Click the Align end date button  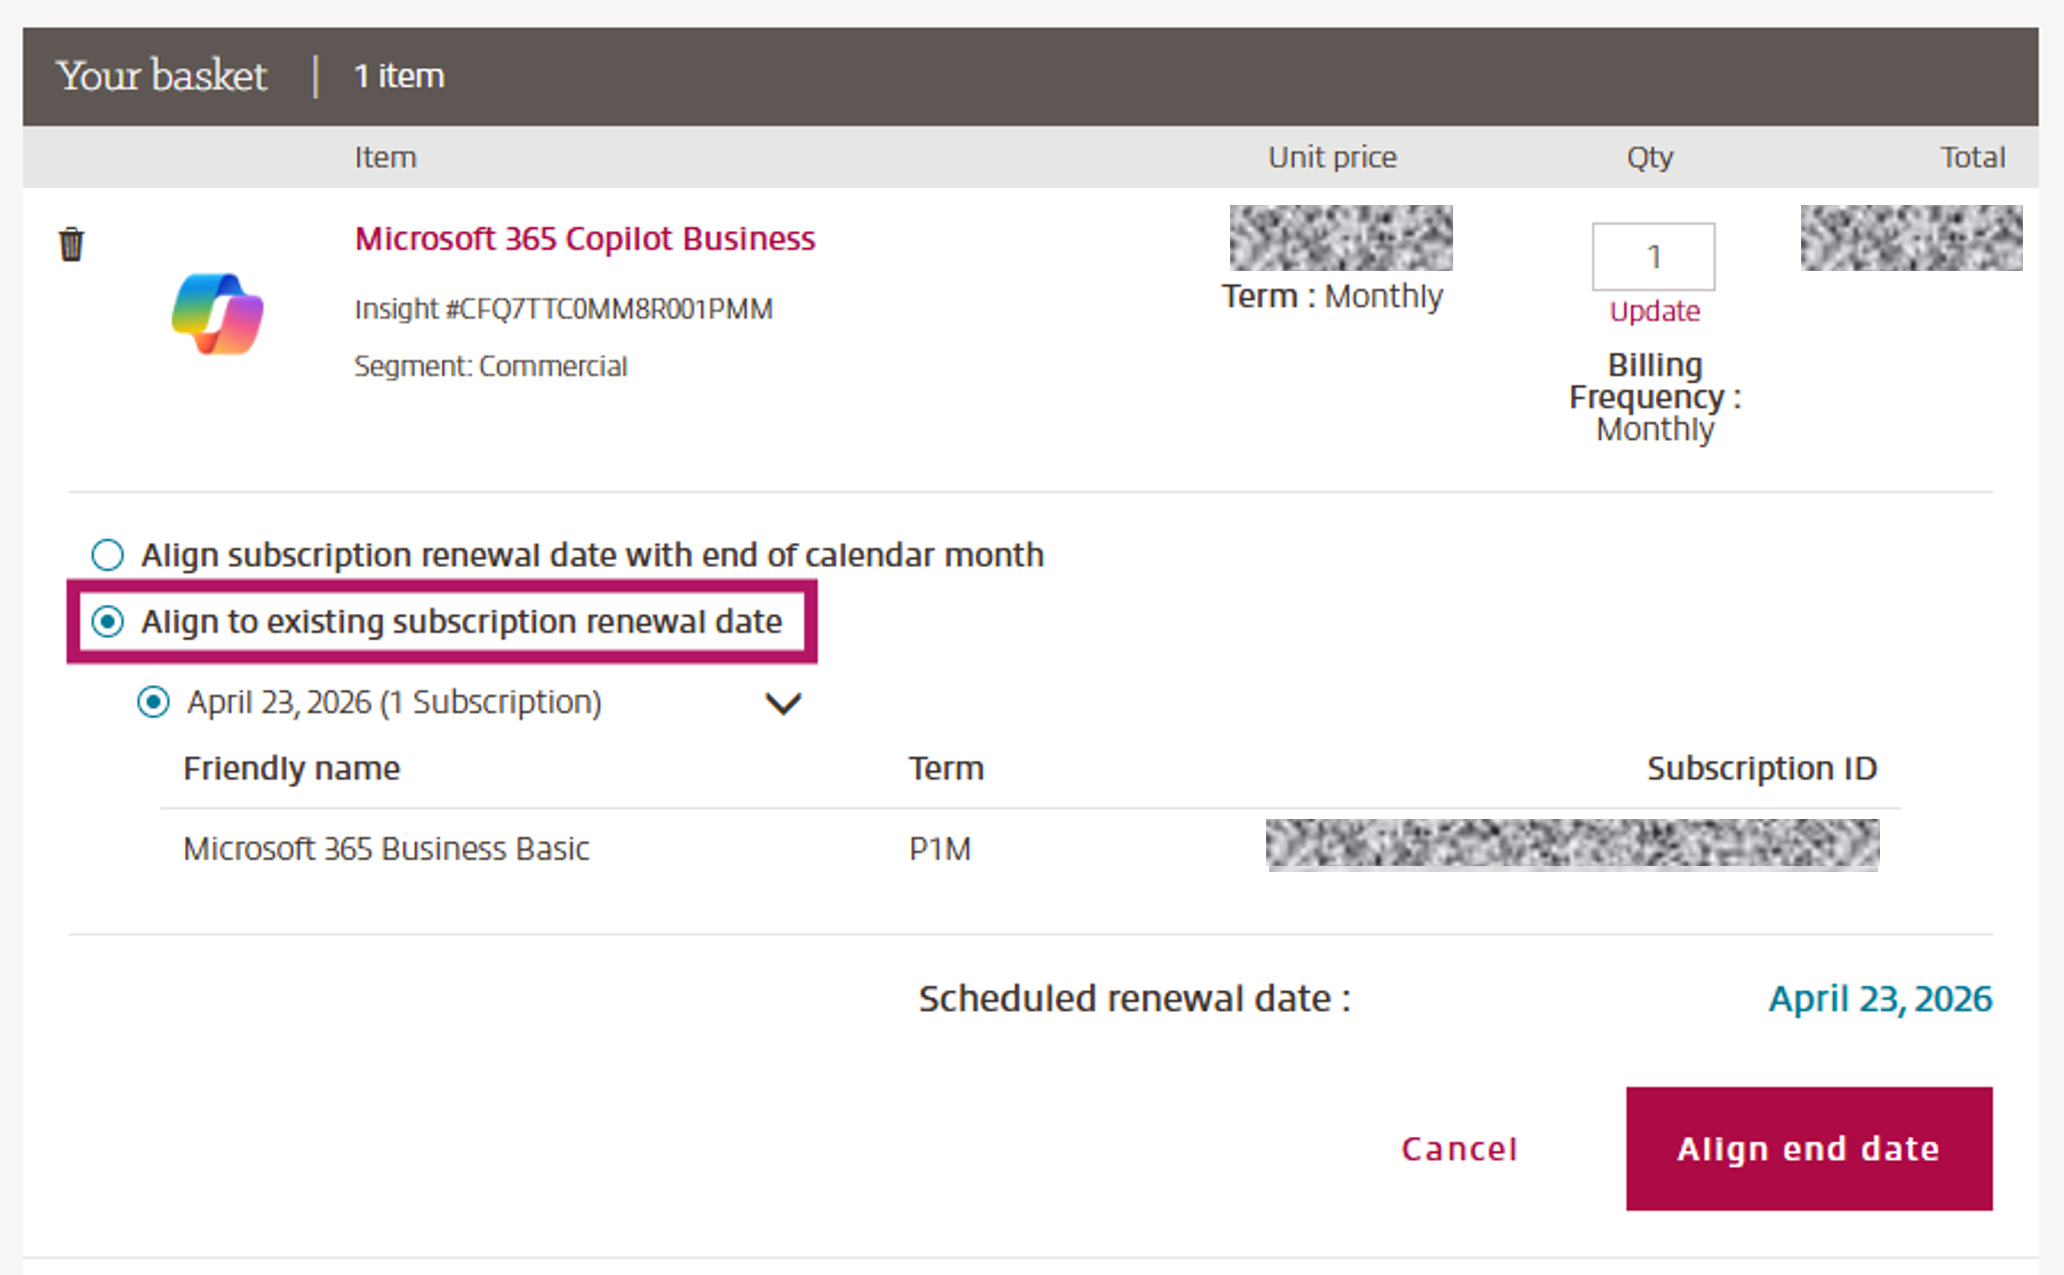click(x=1806, y=1148)
